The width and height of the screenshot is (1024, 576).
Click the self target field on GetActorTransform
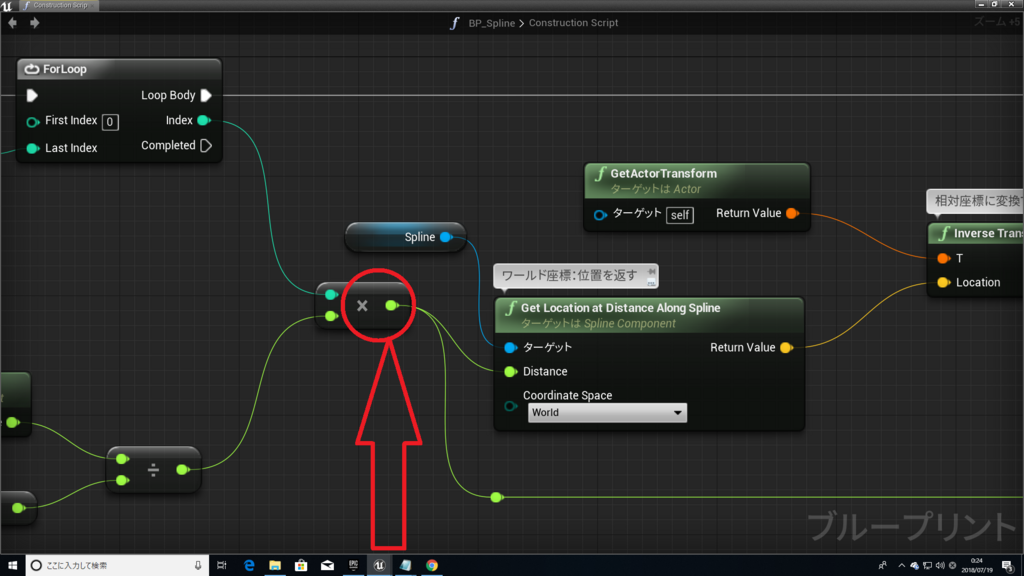pyautogui.click(x=680, y=215)
